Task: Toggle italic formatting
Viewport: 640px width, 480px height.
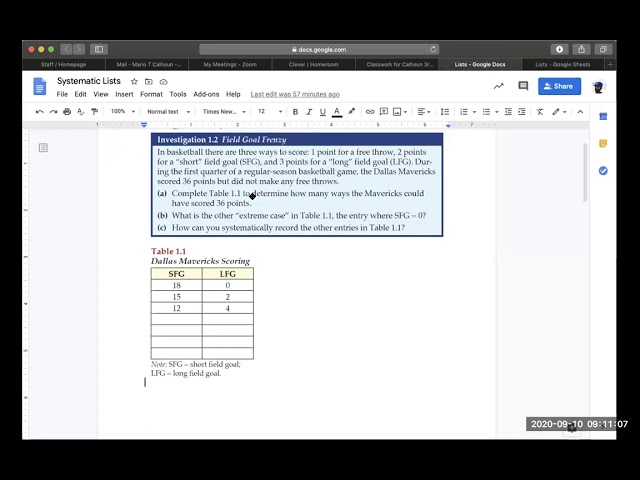Action: coord(309,112)
